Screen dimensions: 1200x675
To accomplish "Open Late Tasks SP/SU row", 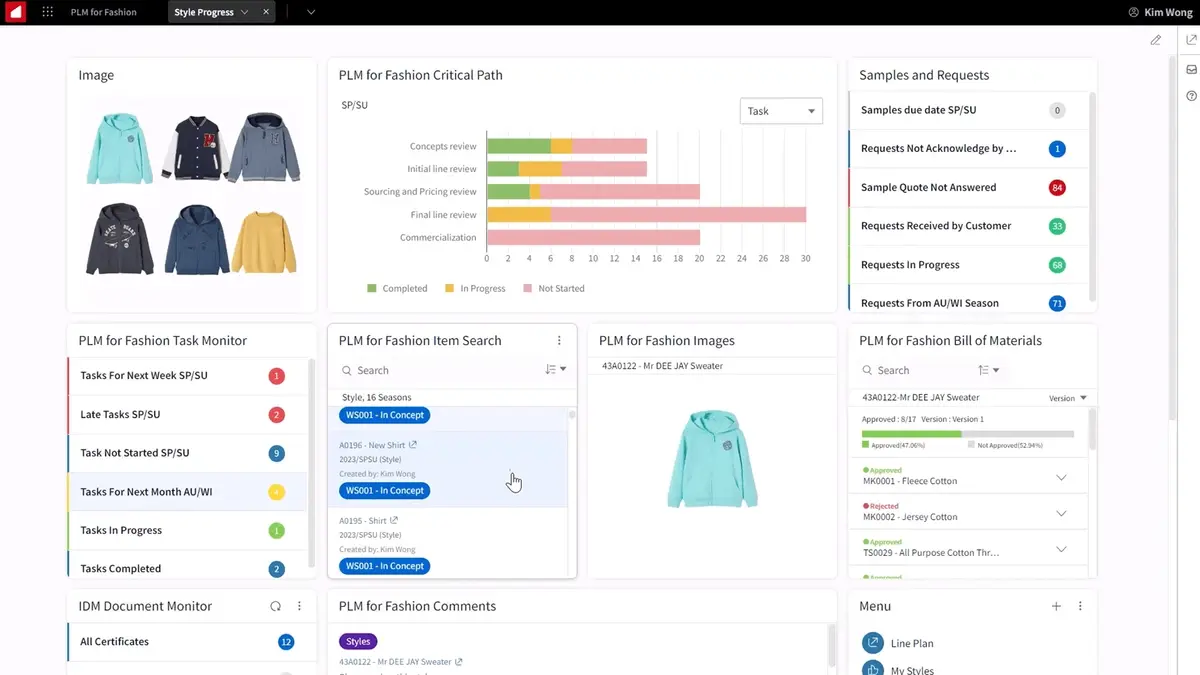I will click(187, 414).
